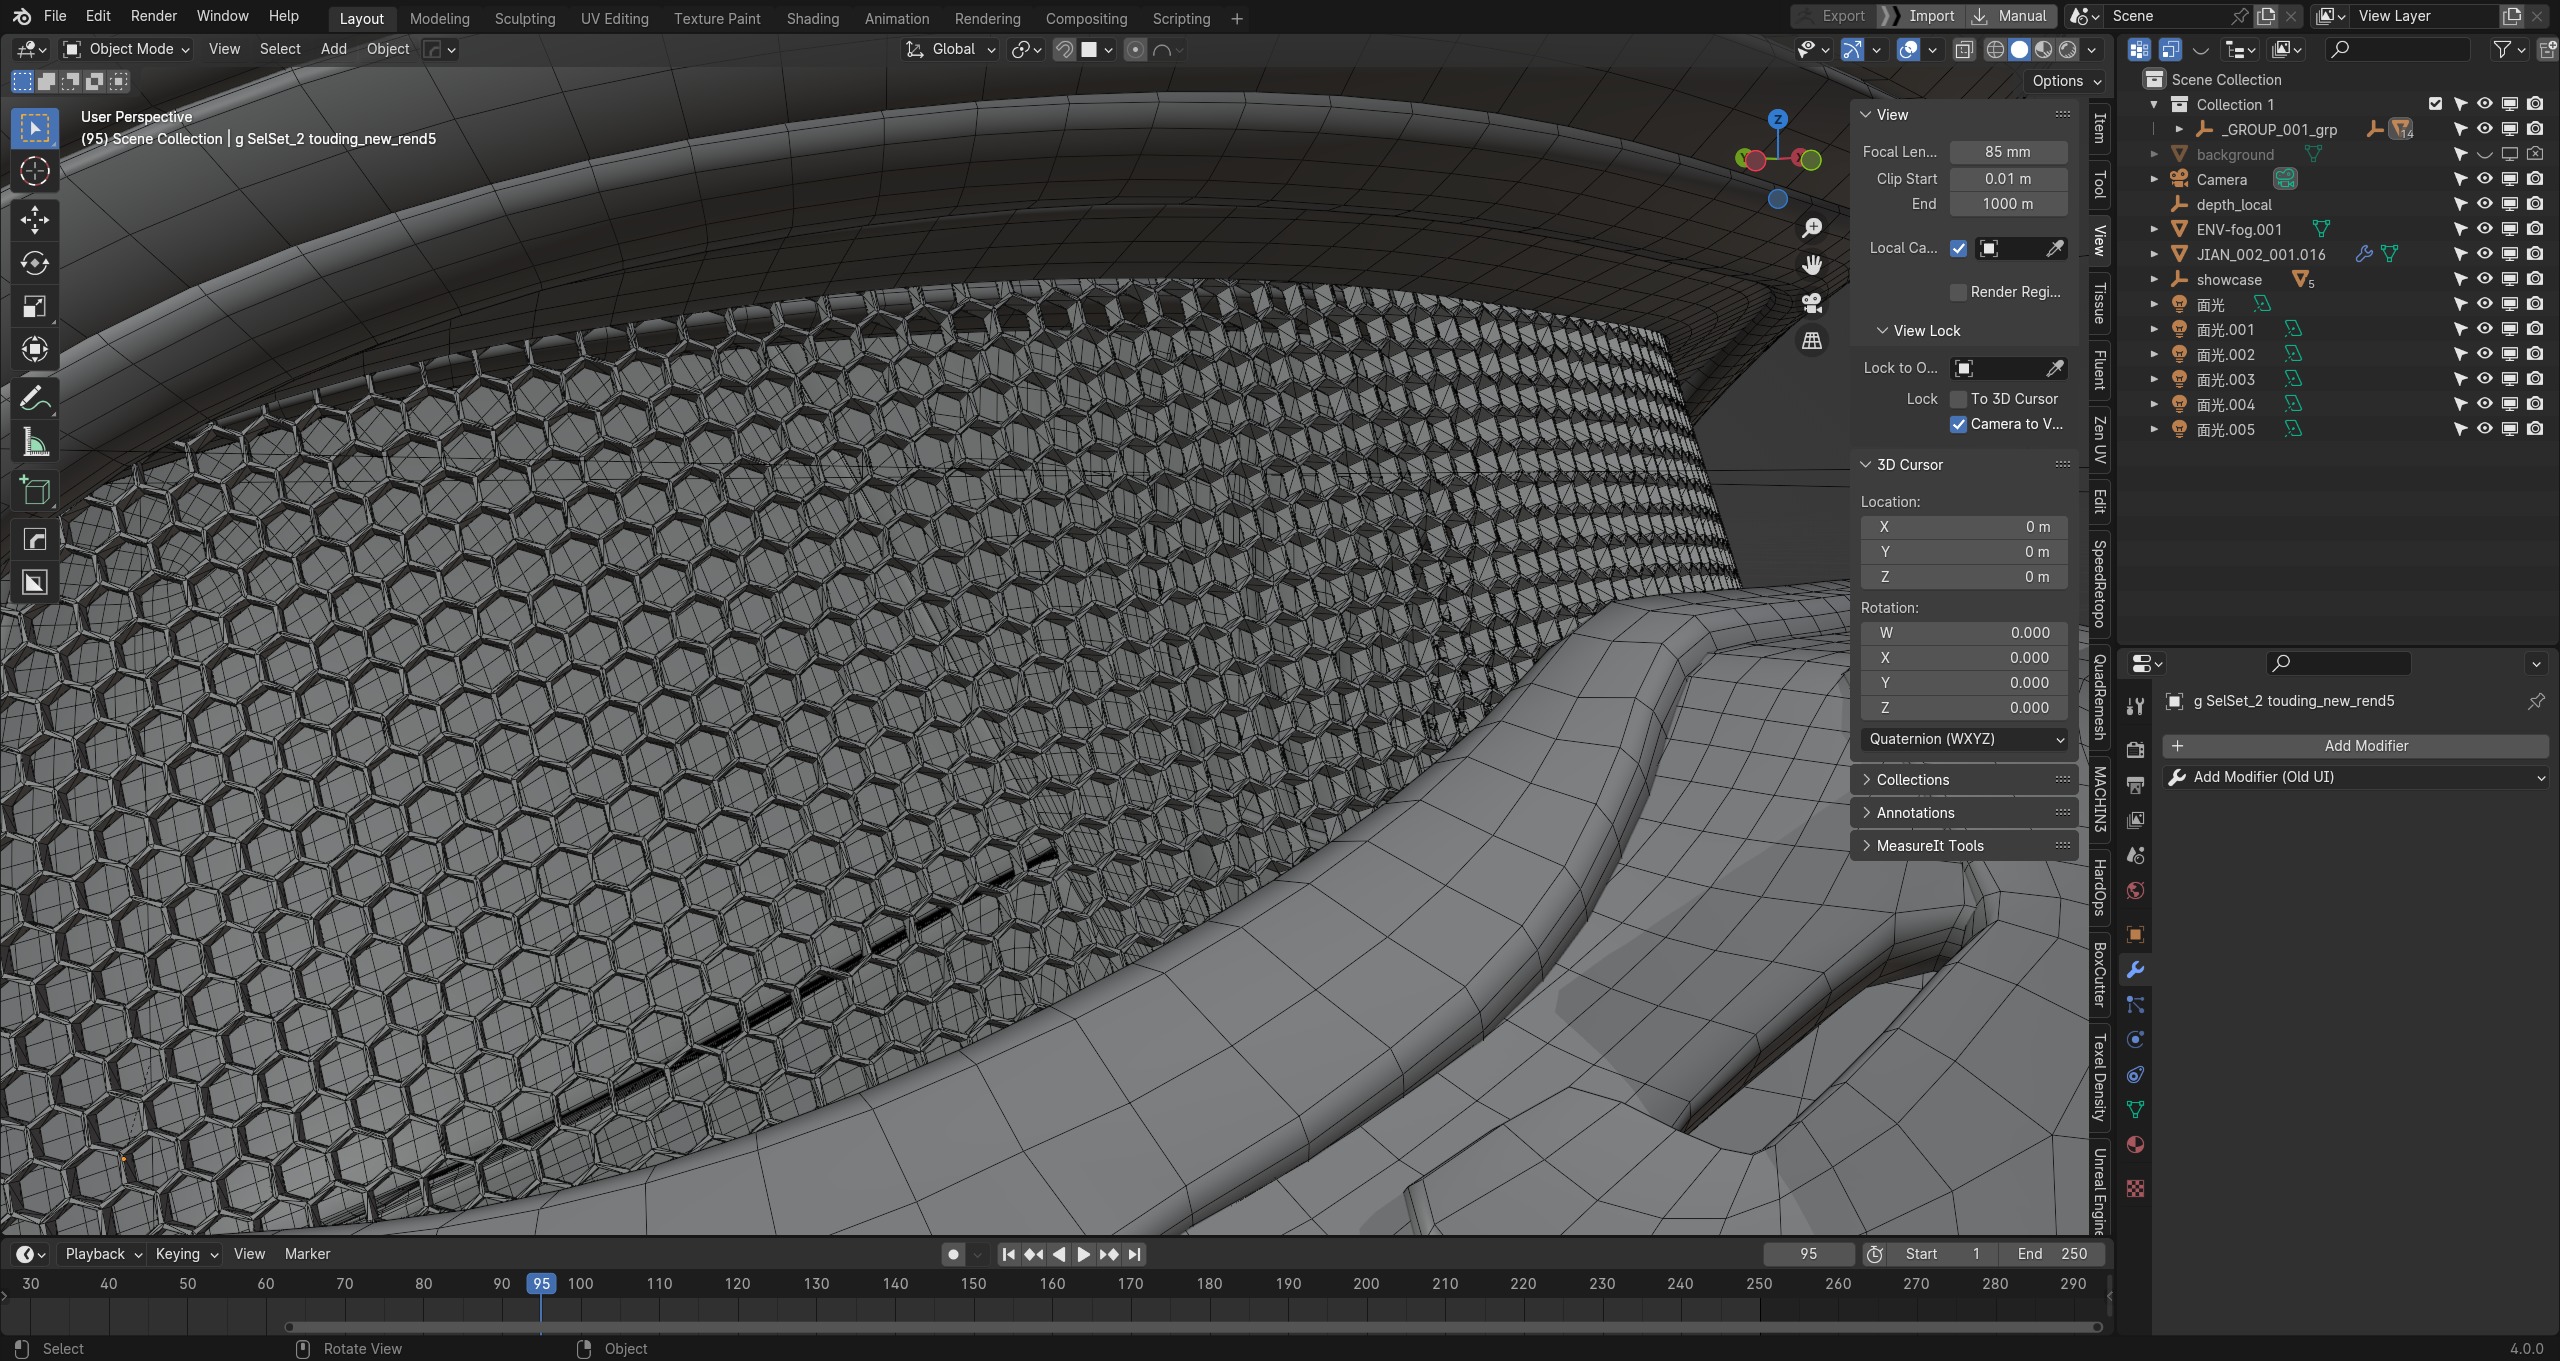Pick the Measure tool
This screenshot has width=2560, height=1361.
pos(35,443)
